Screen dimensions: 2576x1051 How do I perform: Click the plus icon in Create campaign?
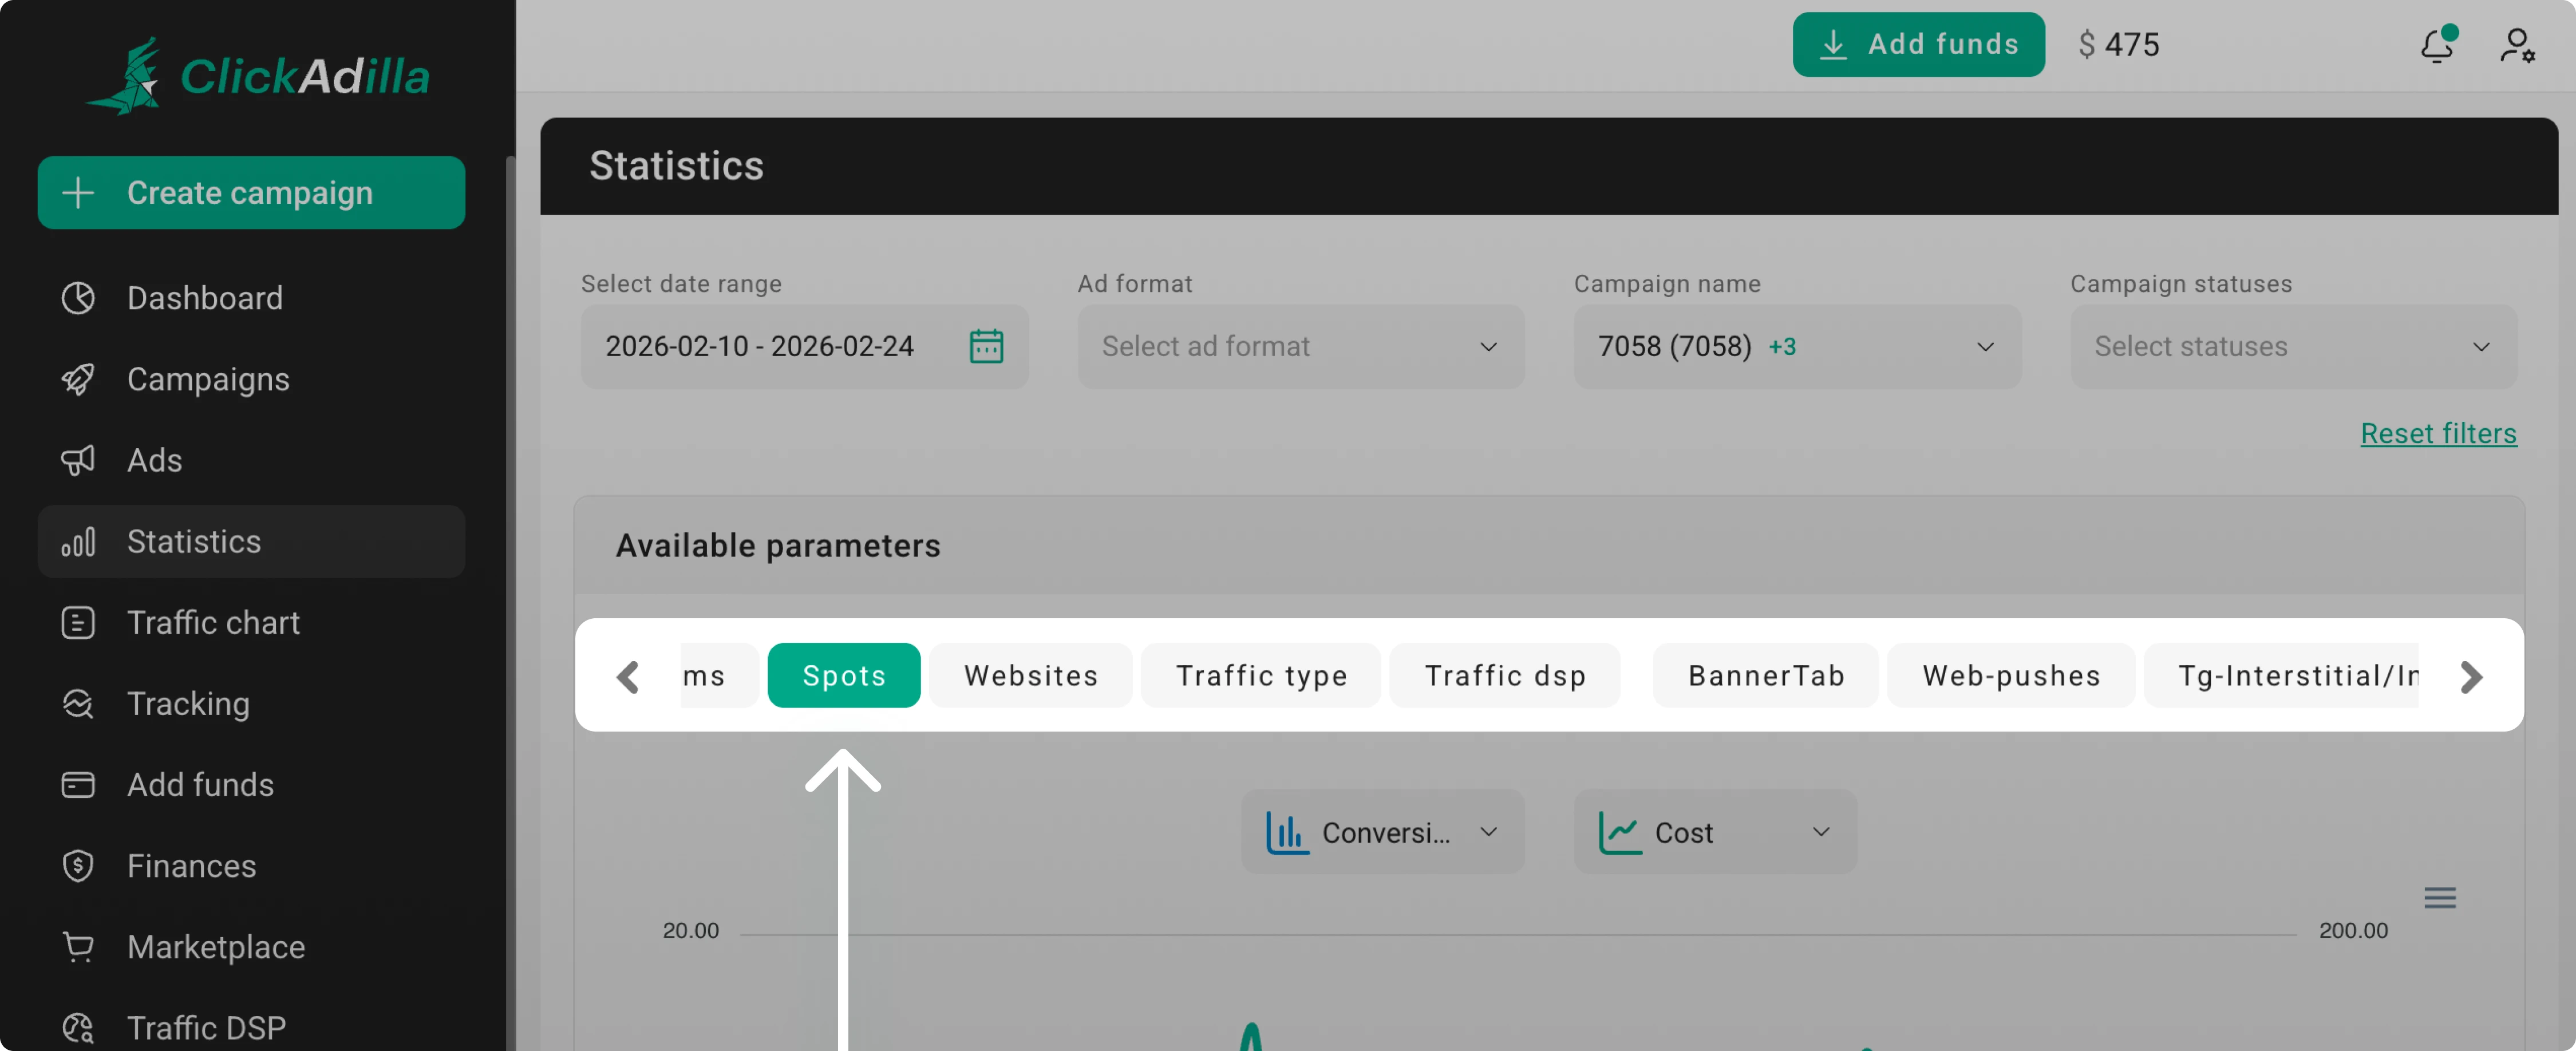[78, 192]
